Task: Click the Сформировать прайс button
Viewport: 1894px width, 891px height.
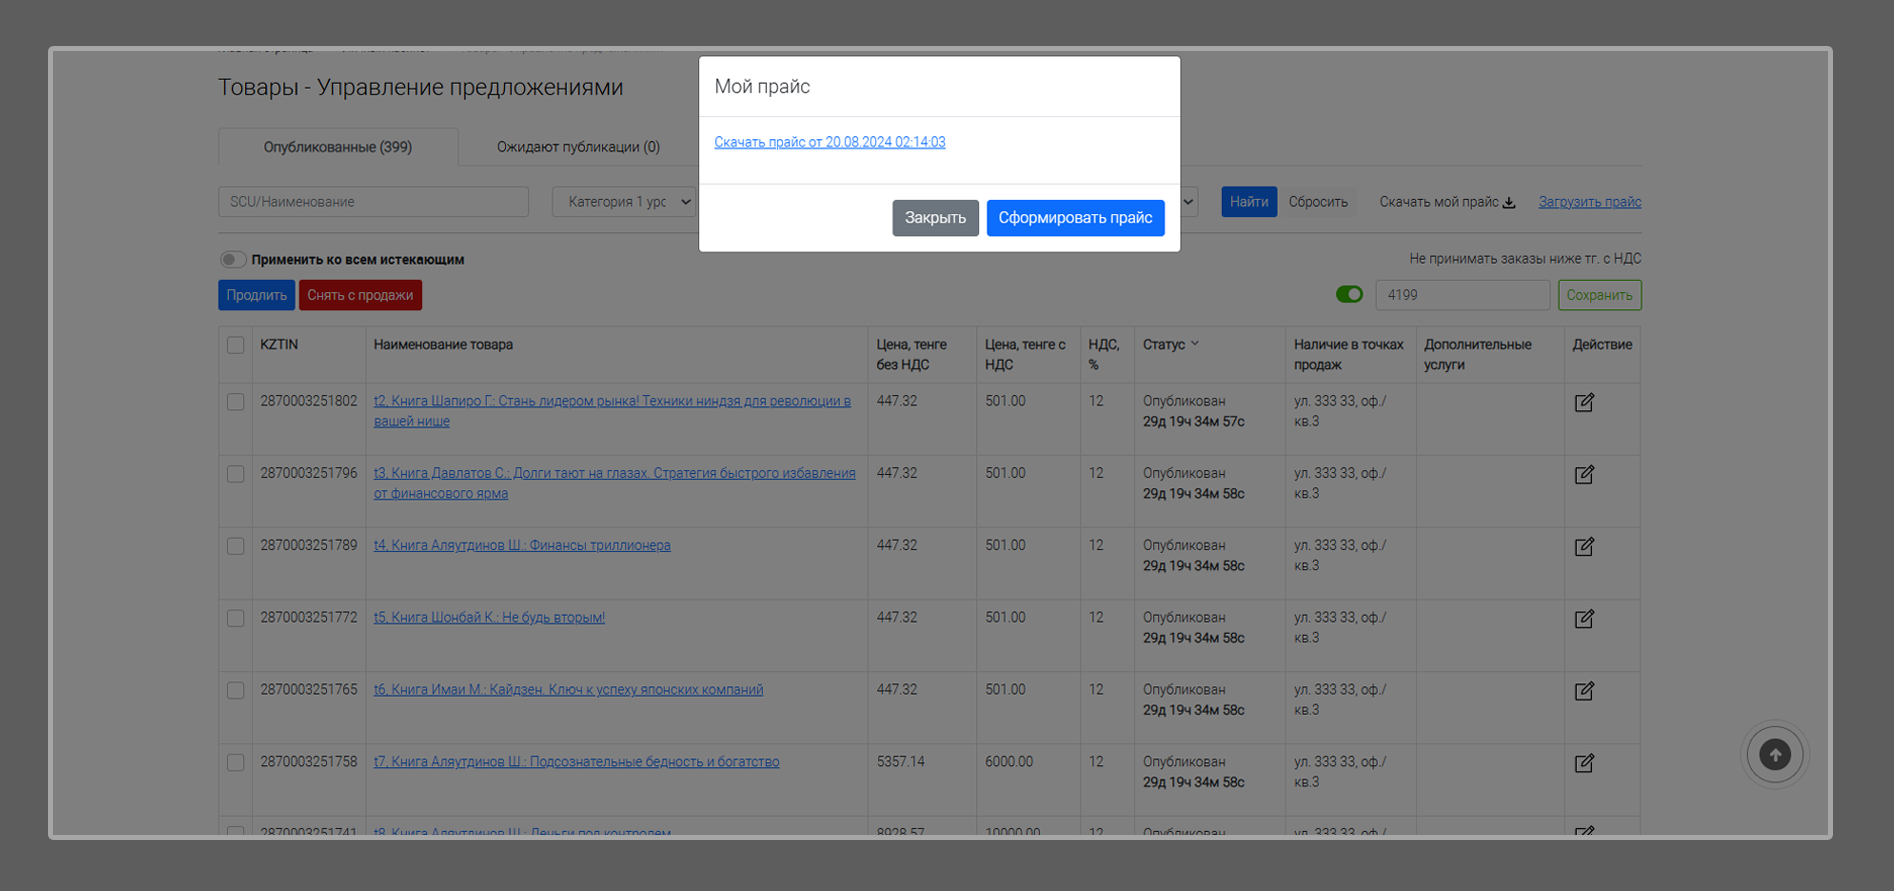Action: point(1075,218)
